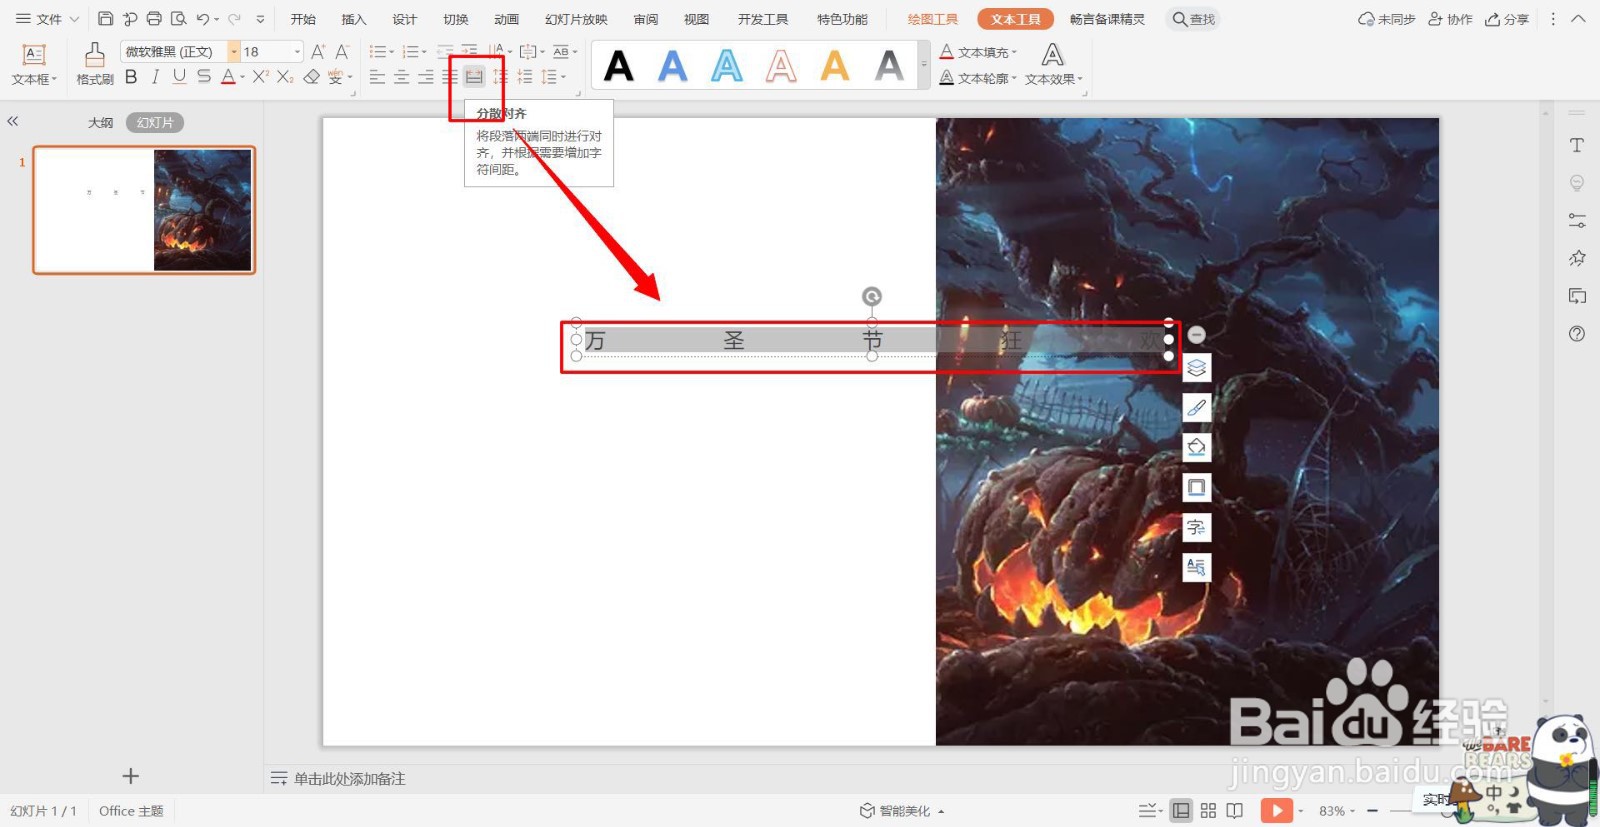Open the 文件 file menu
Screen dimensions: 1600x827
47,19
